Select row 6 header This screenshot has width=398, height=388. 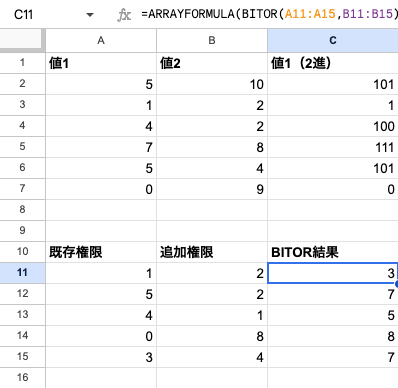click(x=22, y=168)
